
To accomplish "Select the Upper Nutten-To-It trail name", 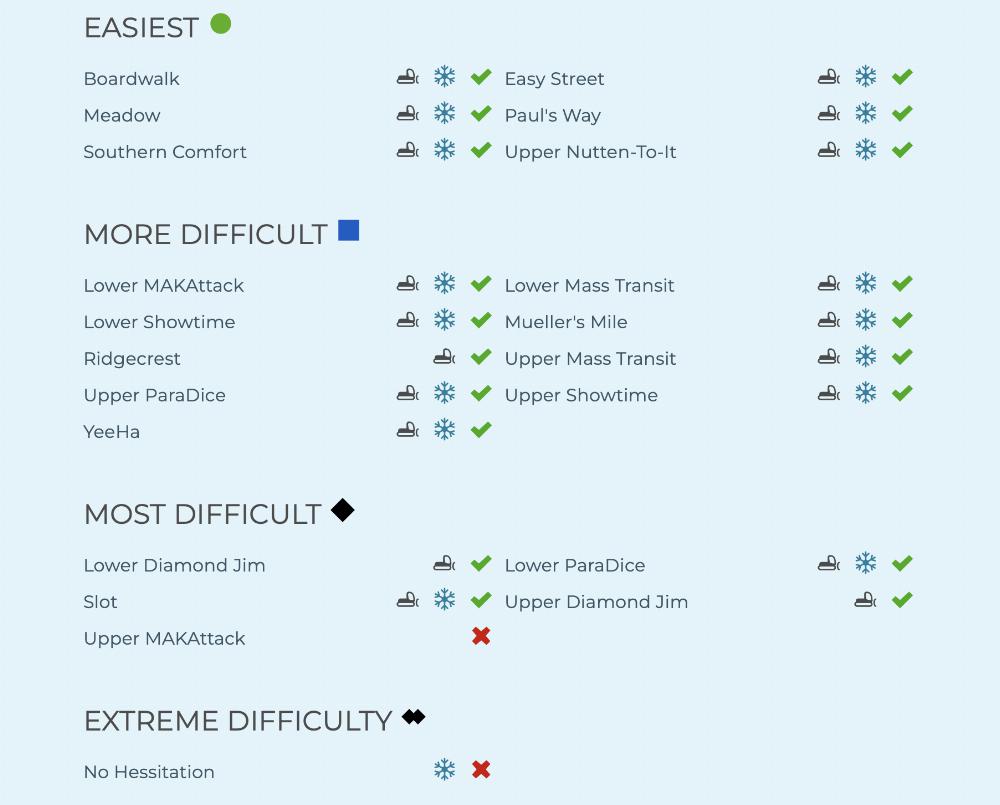I will coord(590,152).
